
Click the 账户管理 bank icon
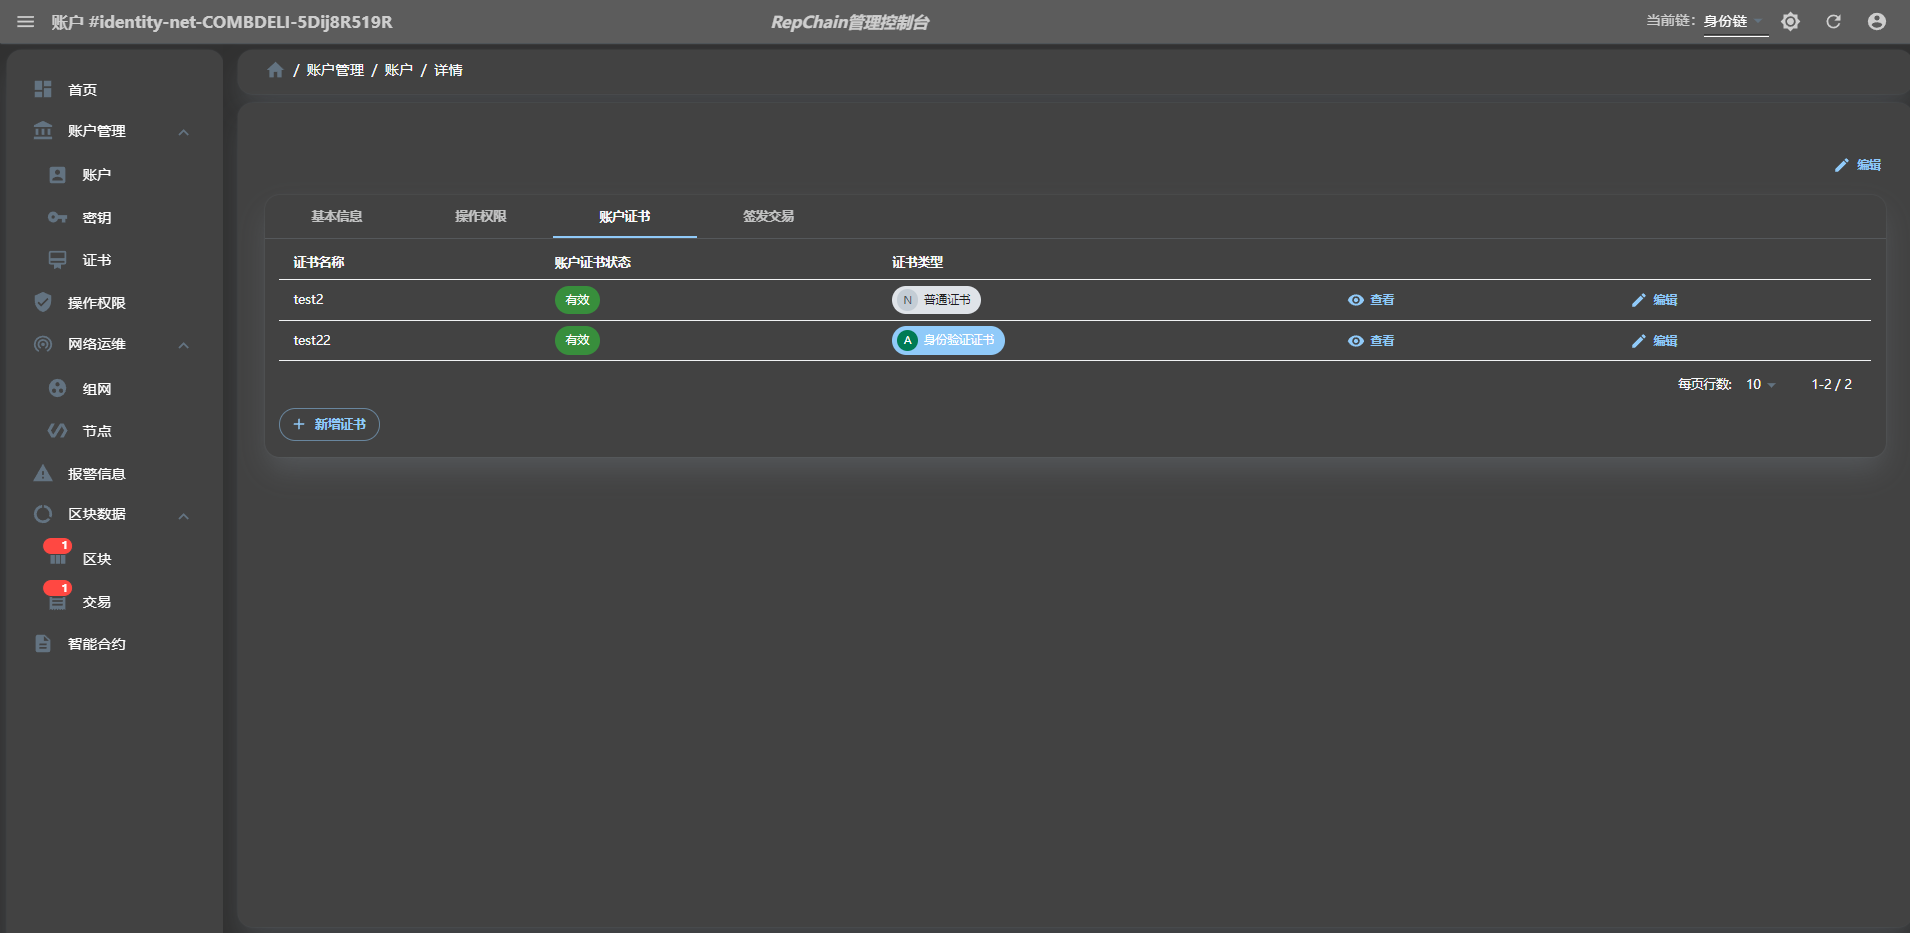point(43,131)
